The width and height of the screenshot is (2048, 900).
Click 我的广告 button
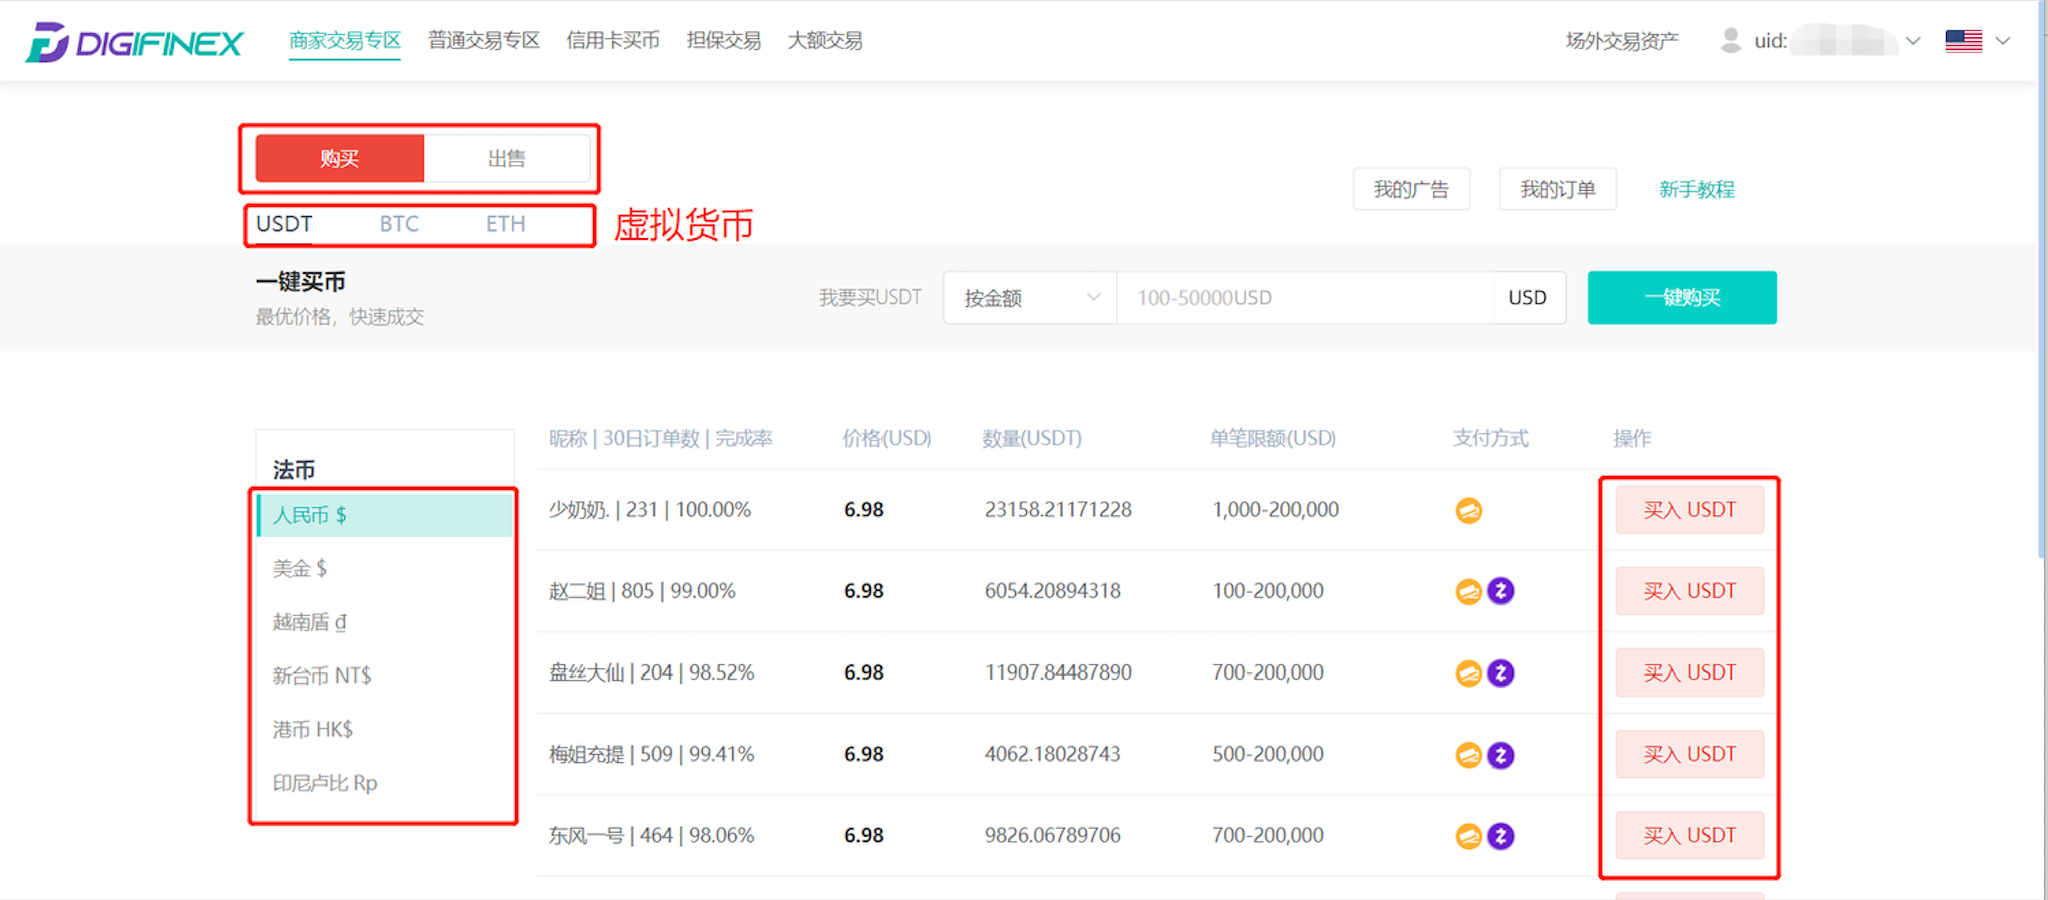point(1411,189)
